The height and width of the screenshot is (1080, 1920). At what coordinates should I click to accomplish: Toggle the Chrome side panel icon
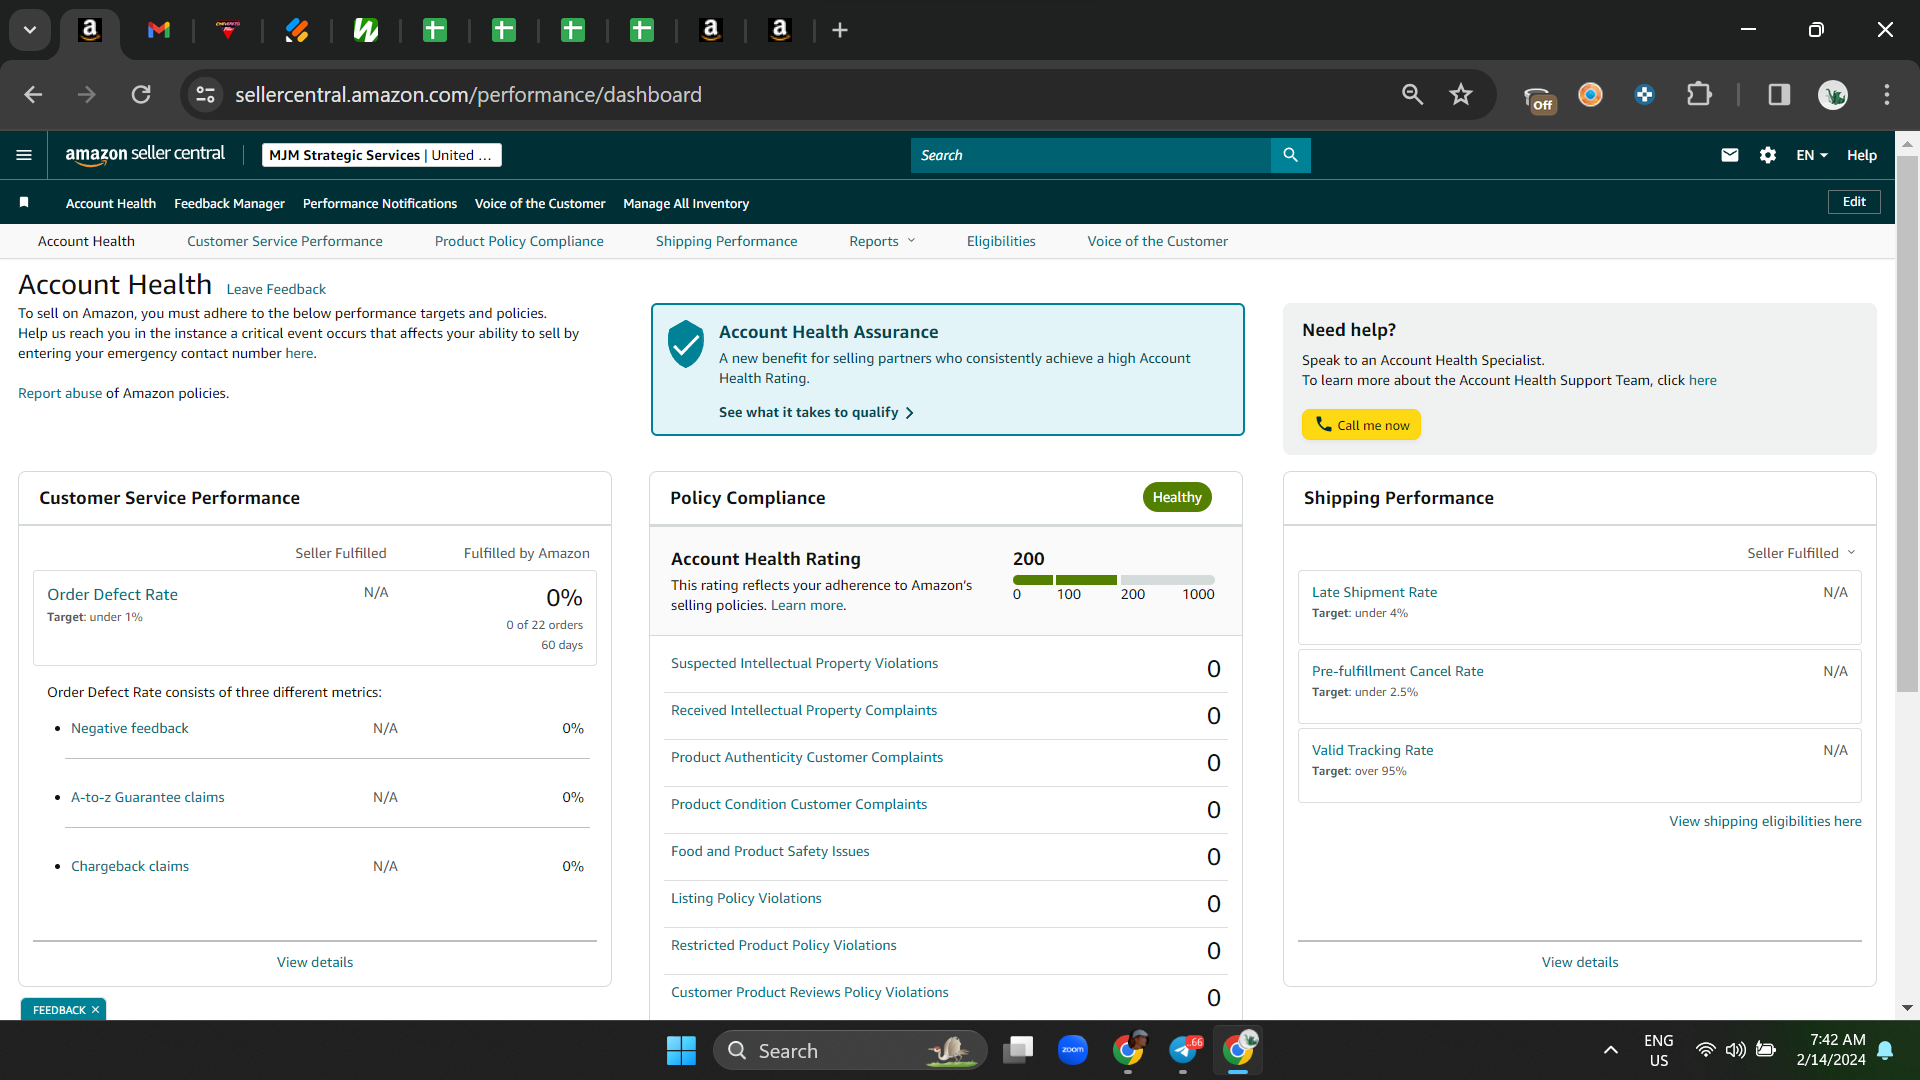[1779, 94]
